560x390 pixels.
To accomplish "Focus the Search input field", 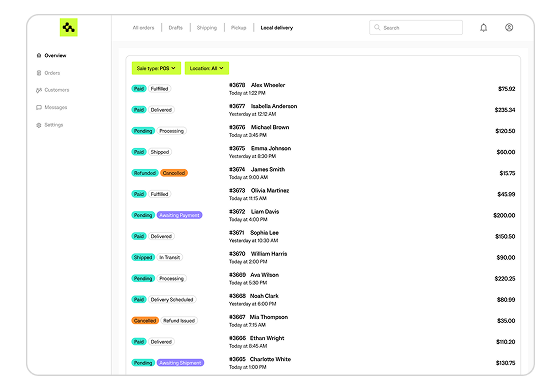I will (416, 28).
